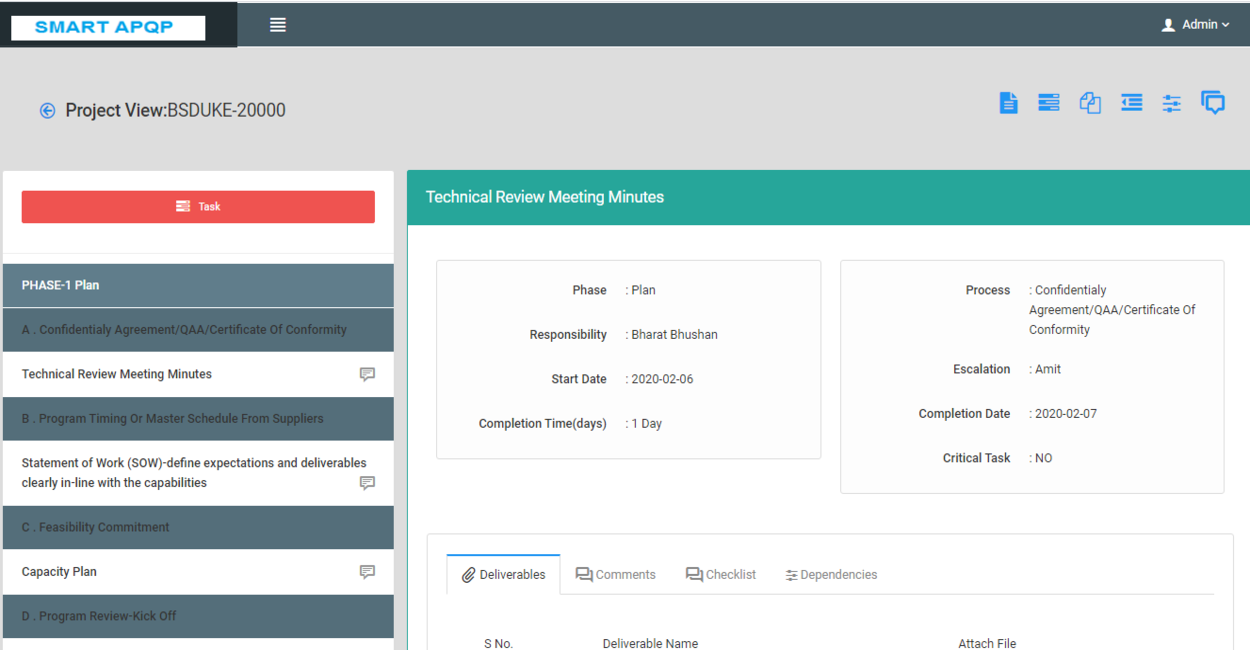
Task: Click the outdent list icon in project toolbar
Action: click(x=1131, y=103)
